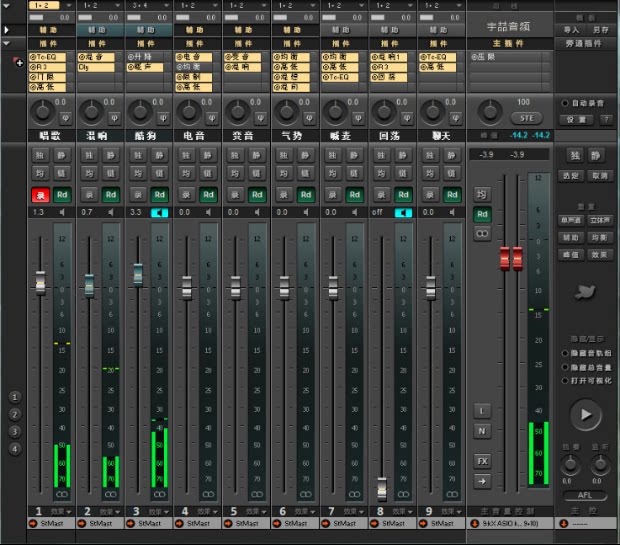Click the cyan speaker icon on 酷狗 channel
620x545 pixels.
tap(159, 213)
